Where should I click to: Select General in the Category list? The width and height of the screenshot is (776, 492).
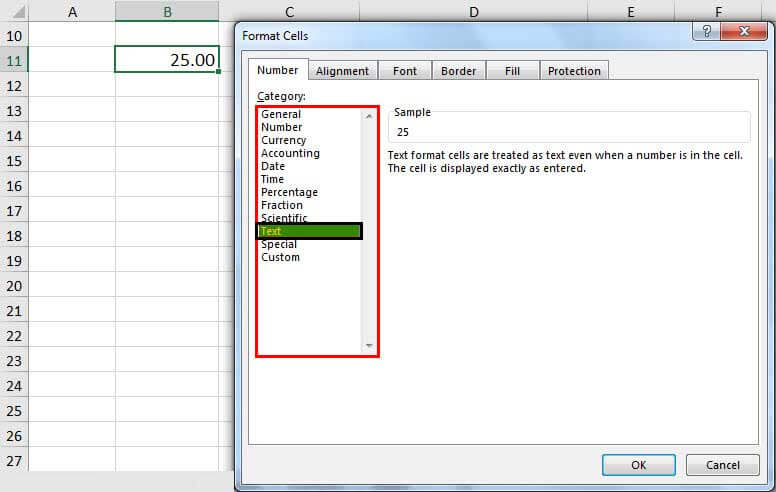pyautogui.click(x=281, y=114)
